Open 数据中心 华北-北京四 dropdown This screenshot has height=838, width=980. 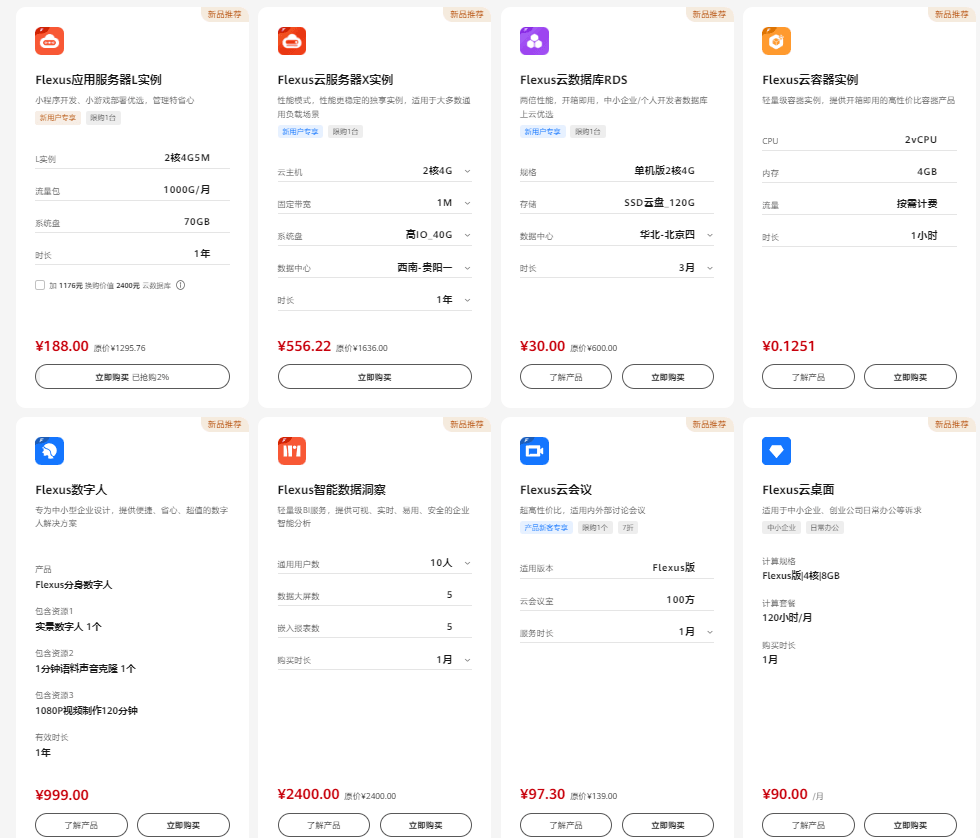pos(617,235)
